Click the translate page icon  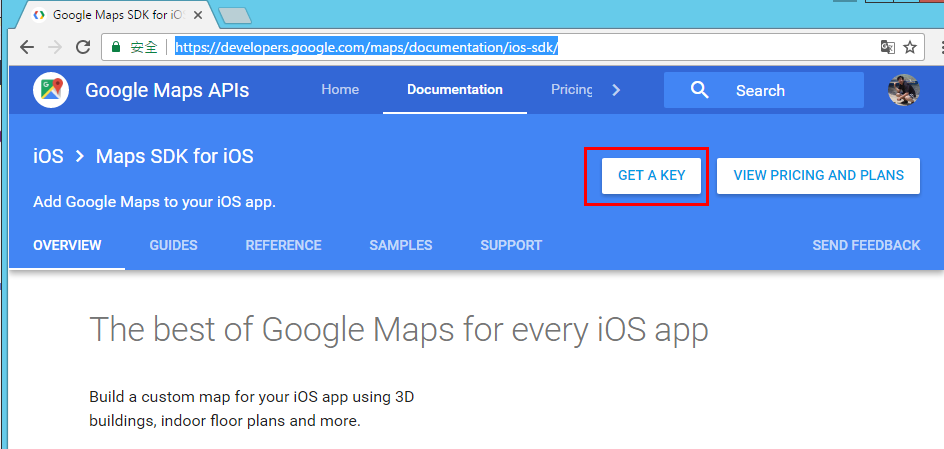pos(887,47)
